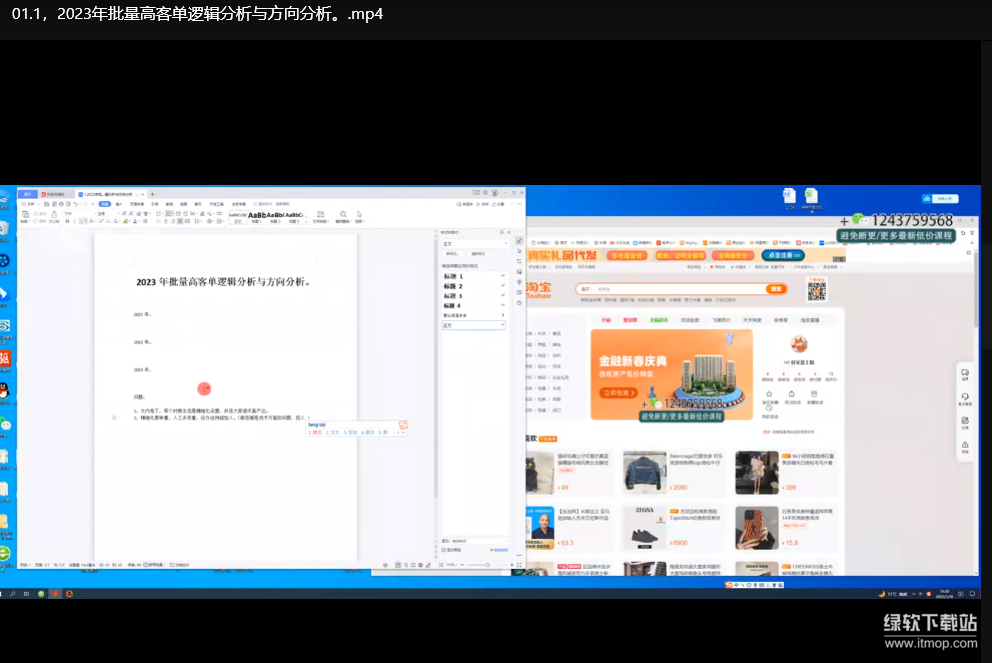Click the styles pencil icon in right sidebar
The width and height of the screenshot is (992, 663).
(x=519, y=241)
